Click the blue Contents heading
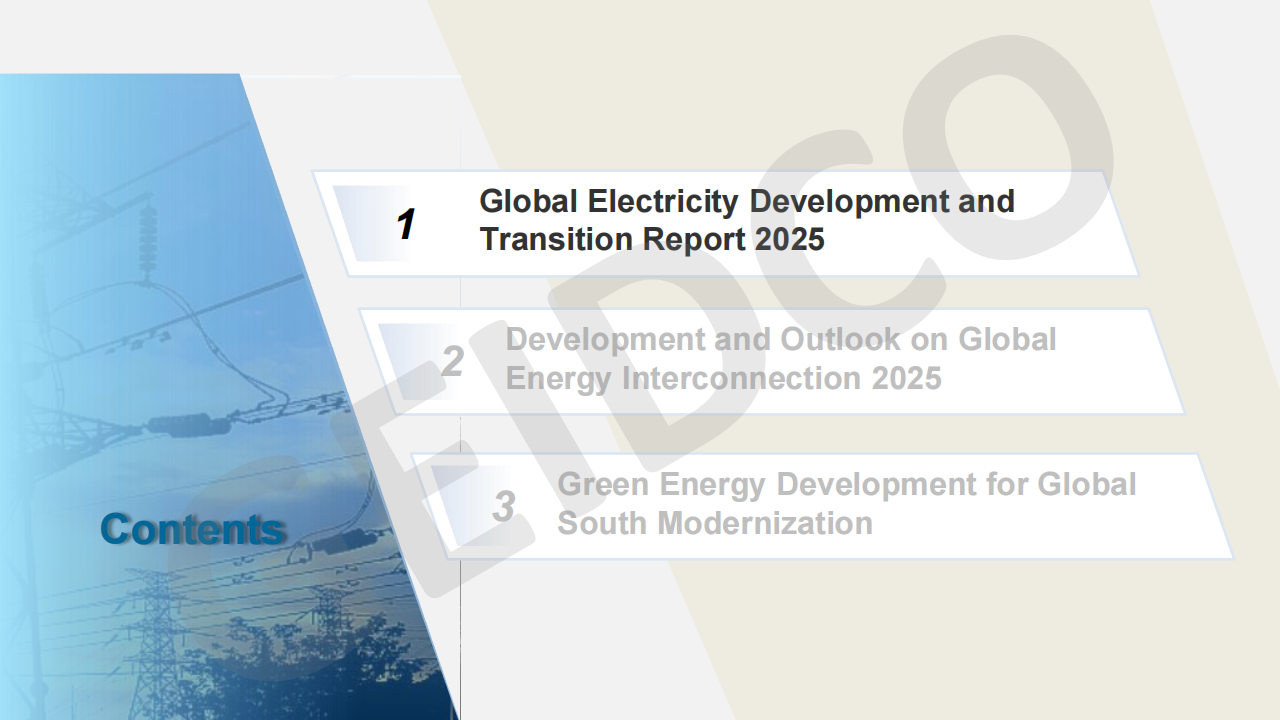Viewport: 1280px width, 720px height. click(x=192, y=529)
